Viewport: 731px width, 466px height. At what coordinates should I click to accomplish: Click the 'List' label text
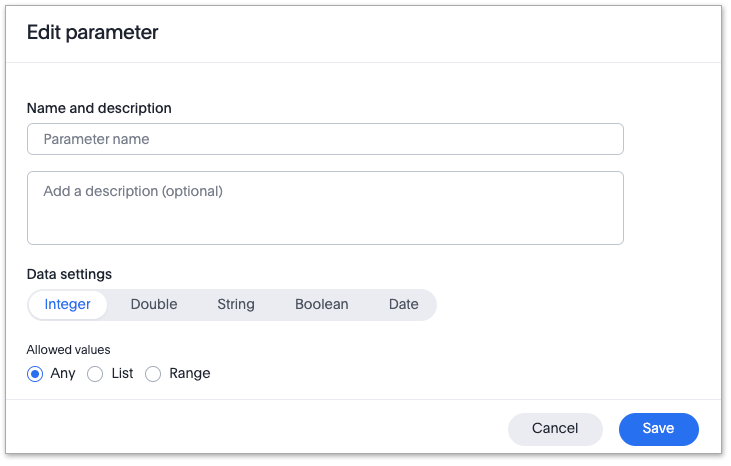point(122,373)
